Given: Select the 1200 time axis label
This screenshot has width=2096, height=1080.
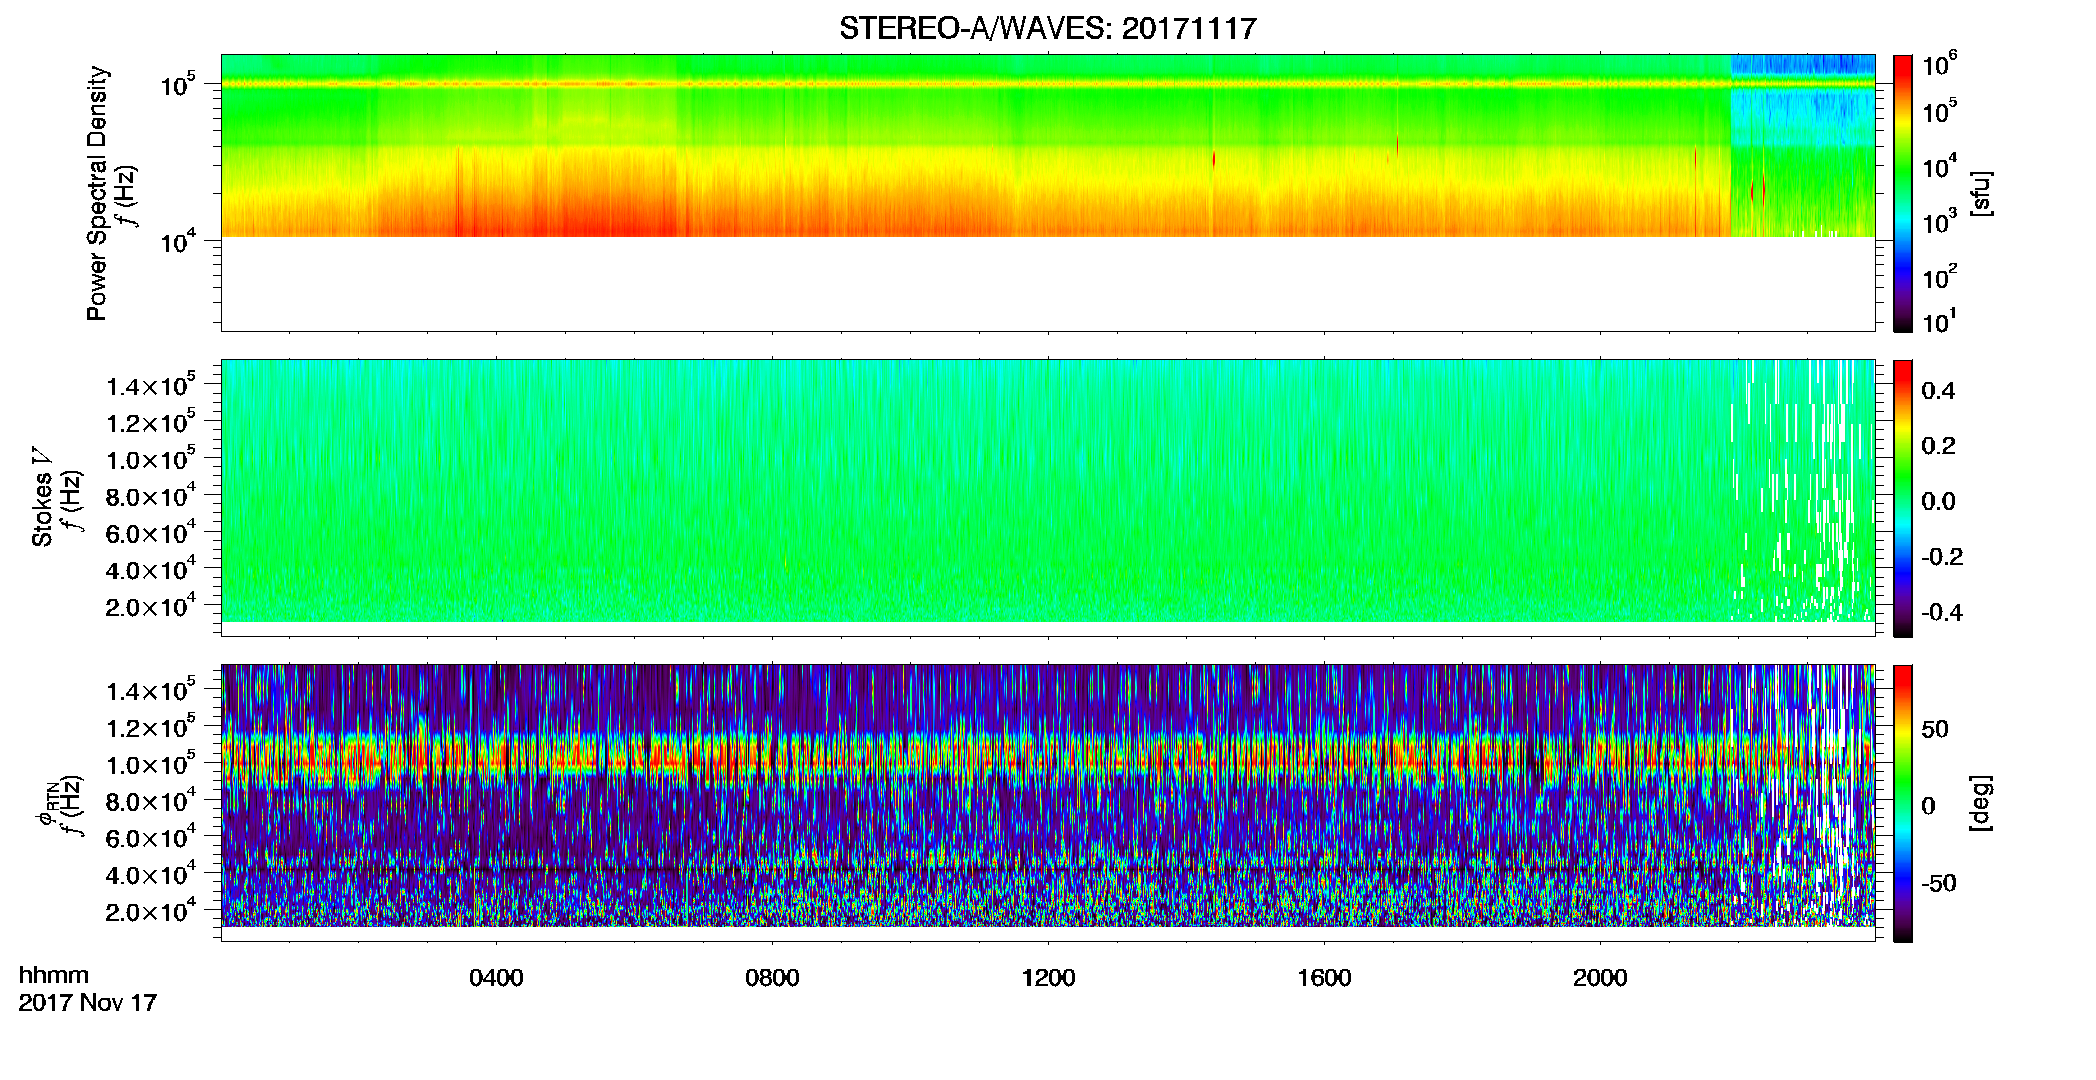Looking at the screenshot, I should [x=1048, y=978].
